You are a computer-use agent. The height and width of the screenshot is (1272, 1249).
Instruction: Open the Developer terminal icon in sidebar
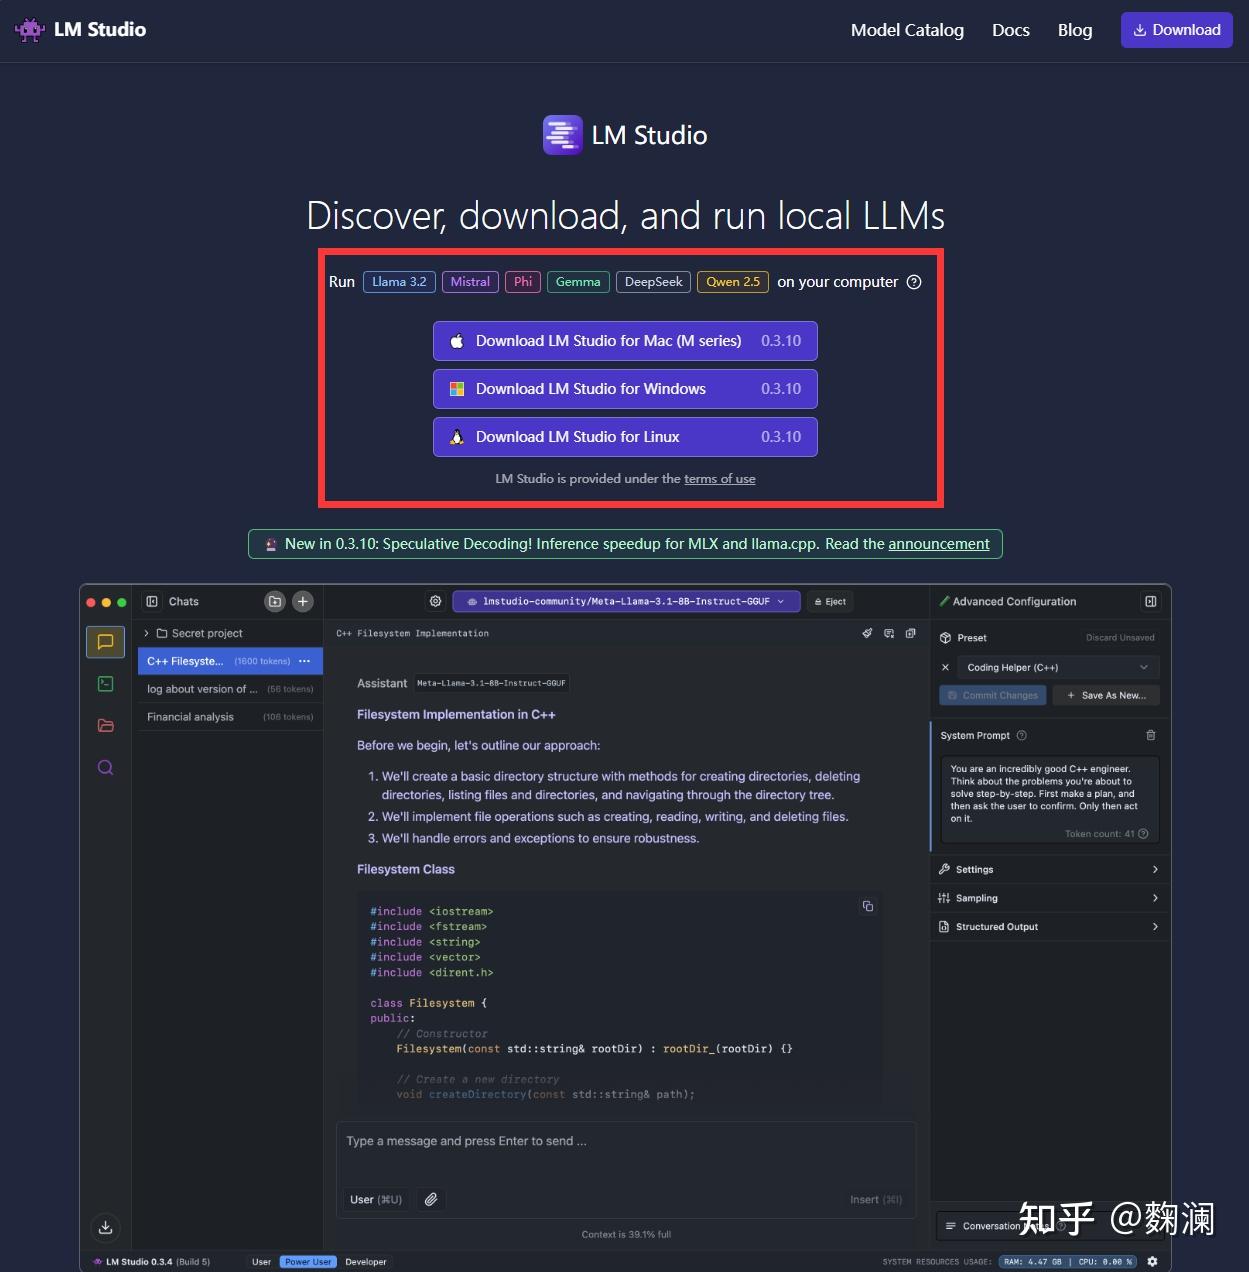(x=105, y=684)
